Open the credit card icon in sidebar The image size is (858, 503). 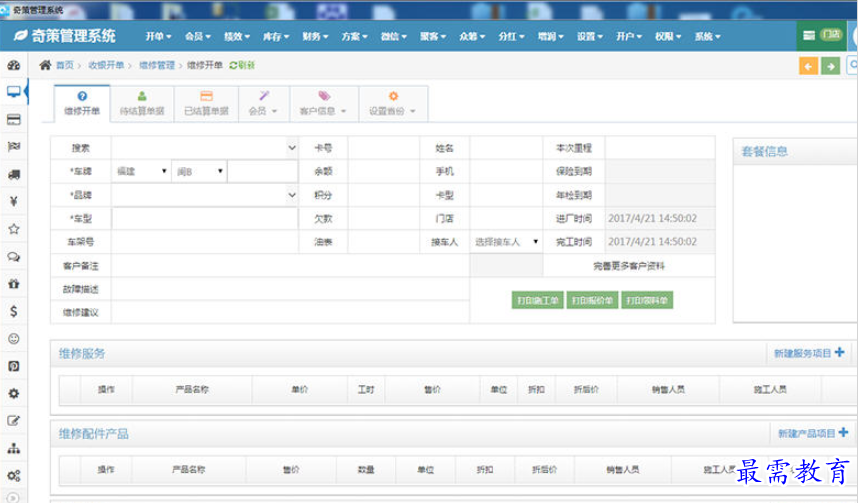(x=14, y=119)
